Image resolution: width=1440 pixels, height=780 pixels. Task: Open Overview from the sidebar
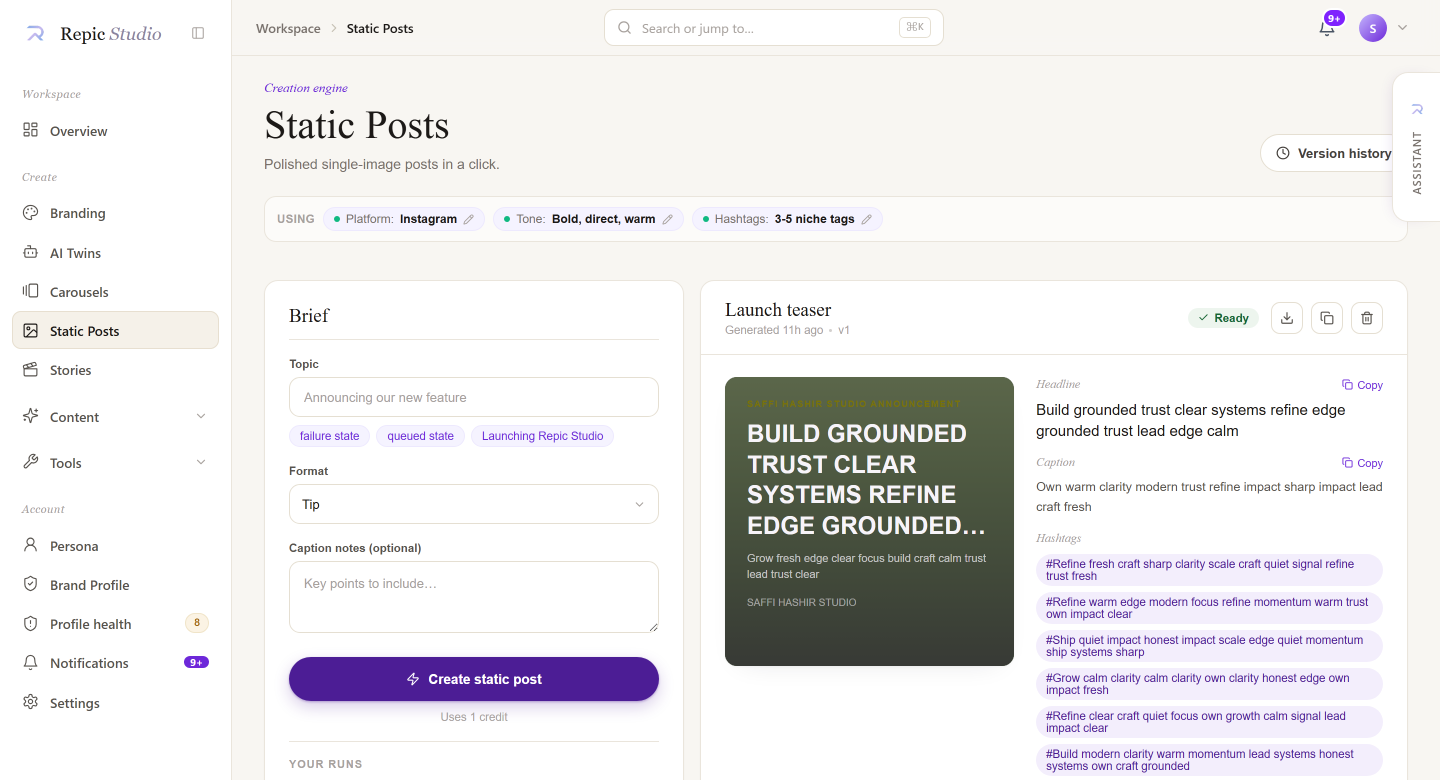(115, 131)
